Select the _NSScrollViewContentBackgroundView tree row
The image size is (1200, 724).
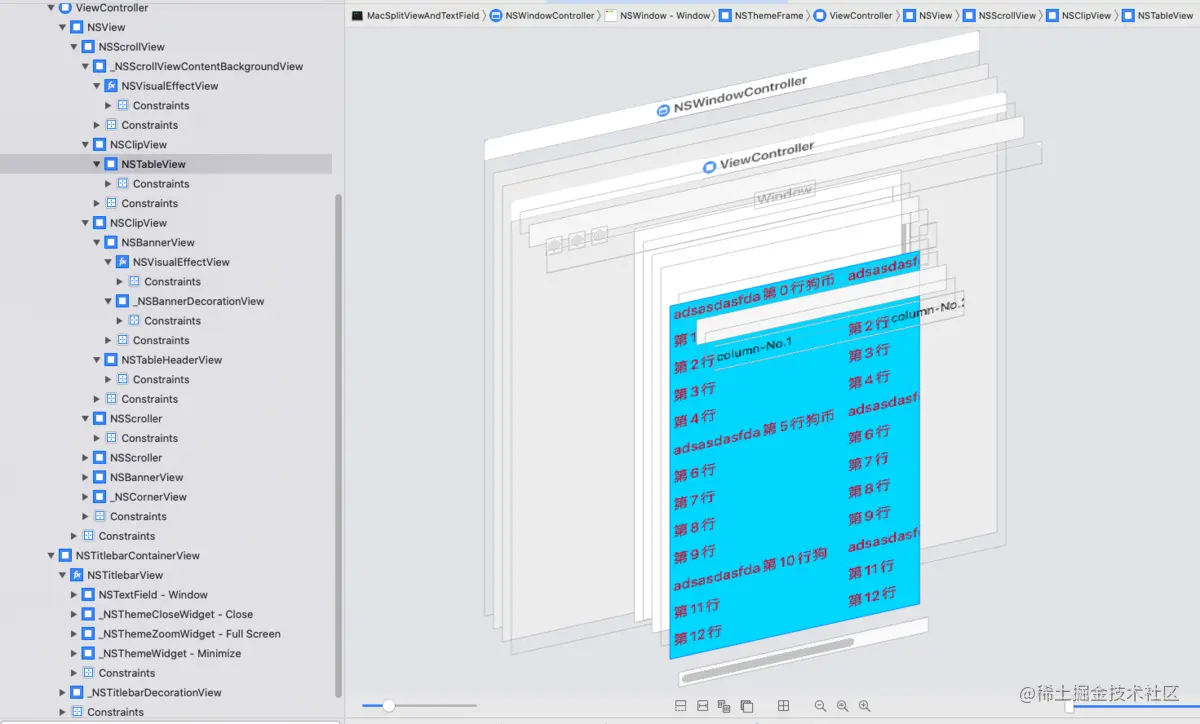(x=165, y=66)
